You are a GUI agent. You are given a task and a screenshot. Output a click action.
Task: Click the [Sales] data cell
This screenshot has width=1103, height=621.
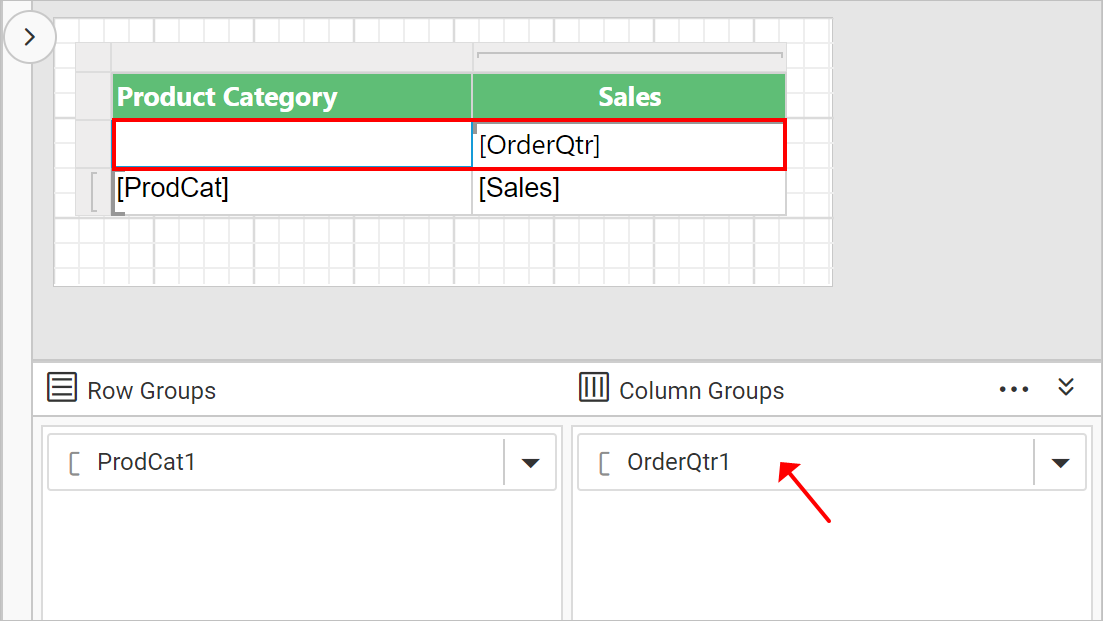coord(628,190)
